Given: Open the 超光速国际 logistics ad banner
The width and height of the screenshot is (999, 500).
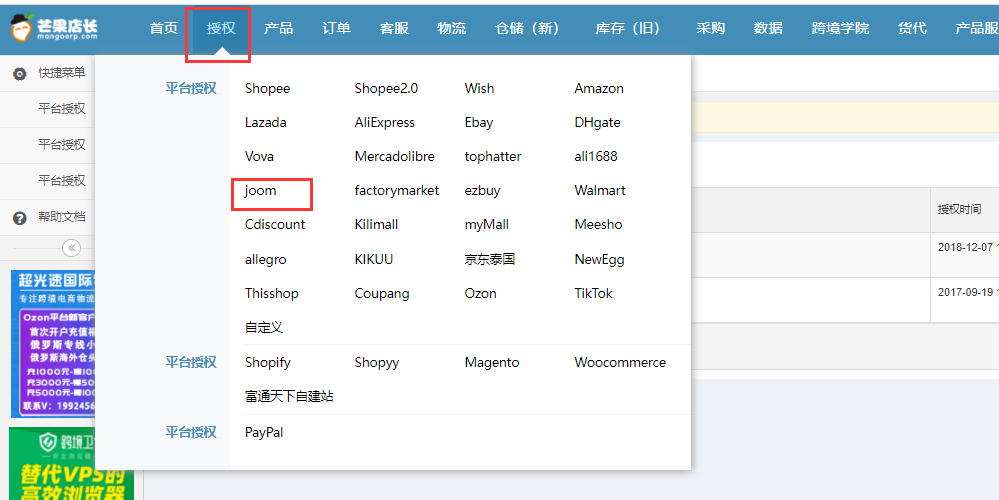Looking at the screenshot, I should (x=54, y=343).
